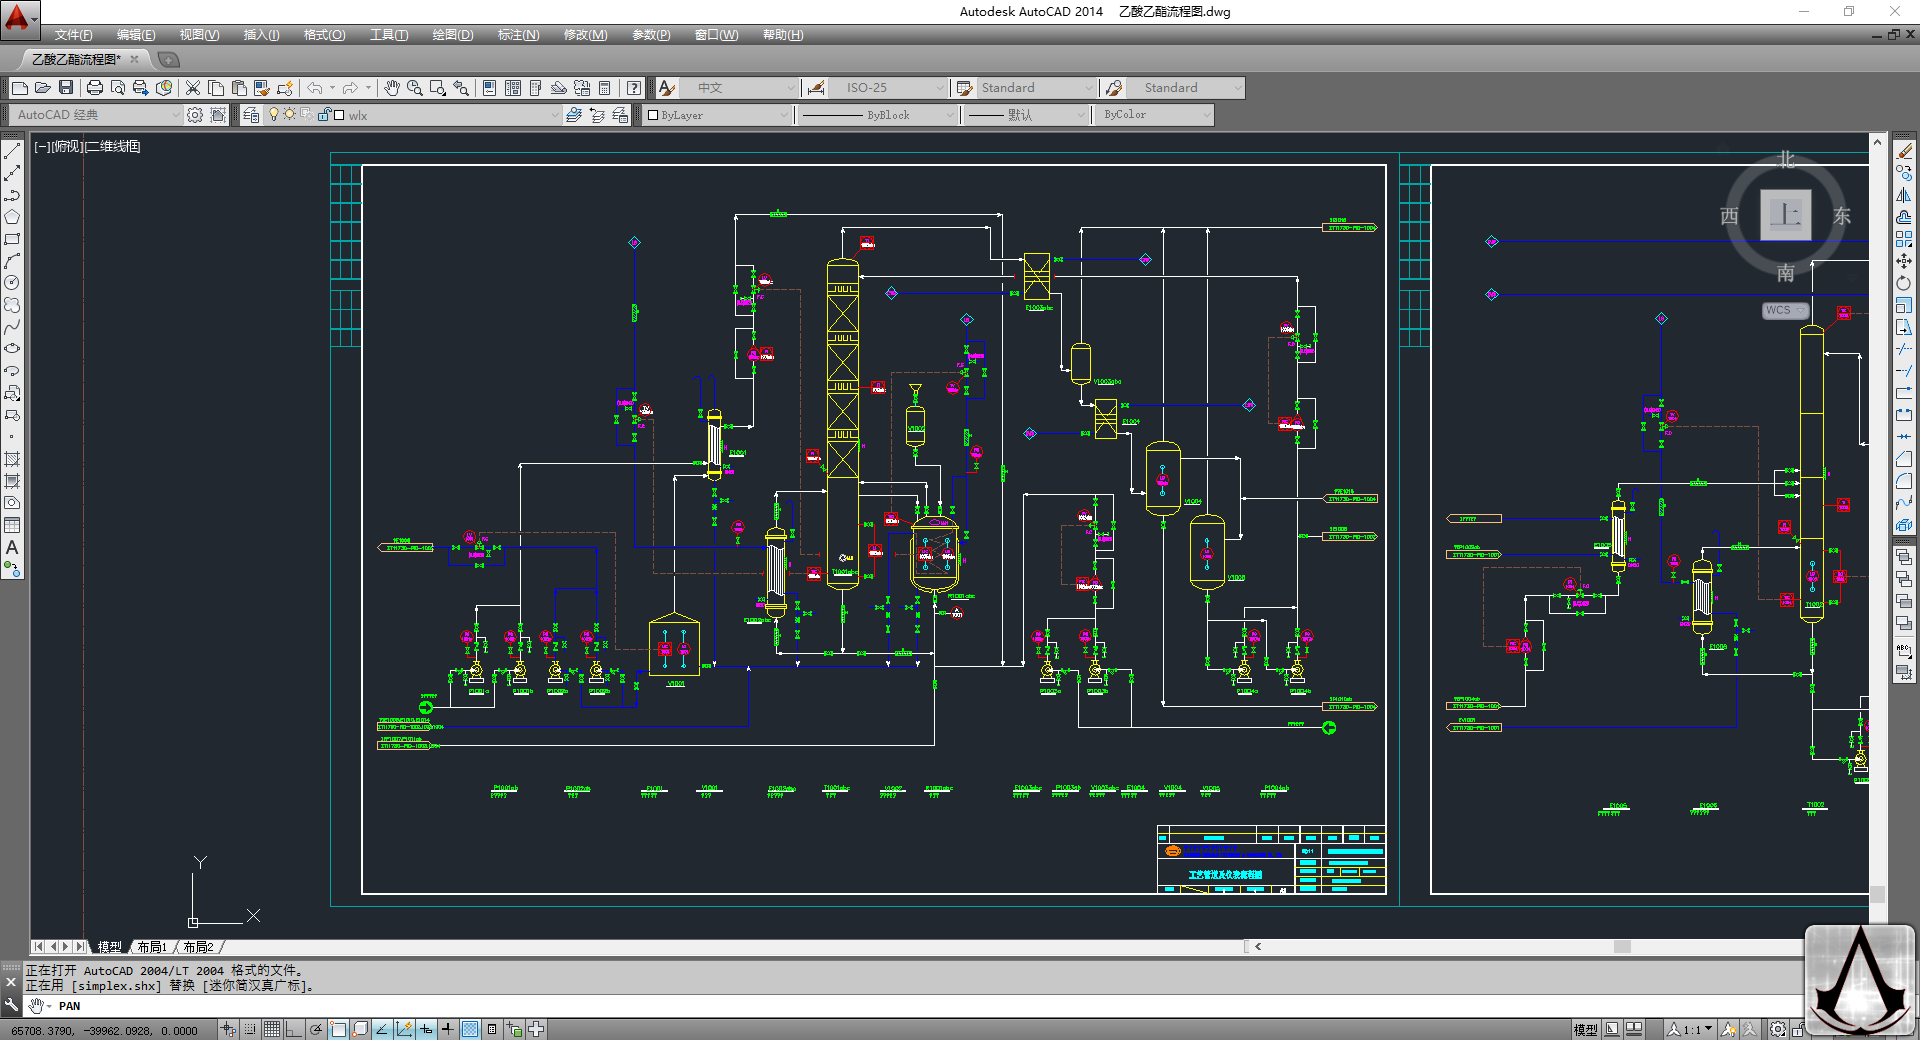Click the WCS button under the ViewCube

[1784, 310]
